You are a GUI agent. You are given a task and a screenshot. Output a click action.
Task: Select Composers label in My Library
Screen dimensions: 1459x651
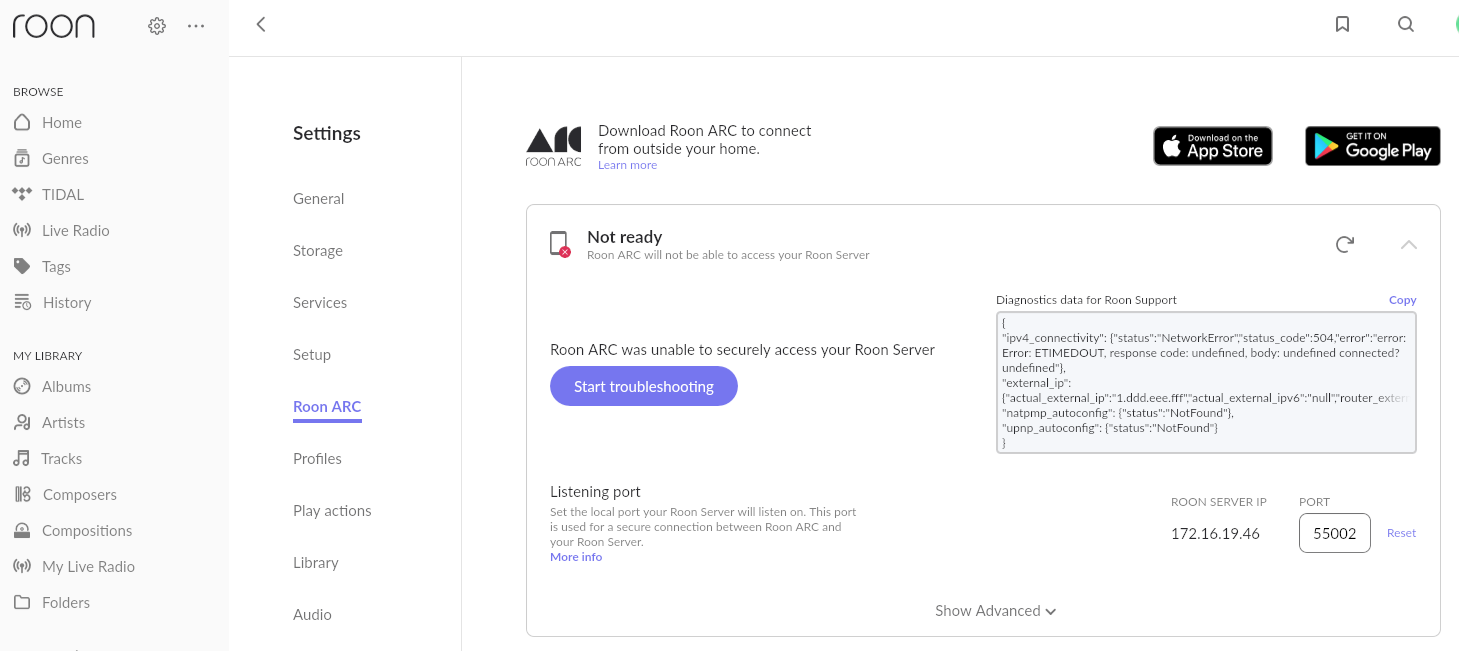pos(80,494)
